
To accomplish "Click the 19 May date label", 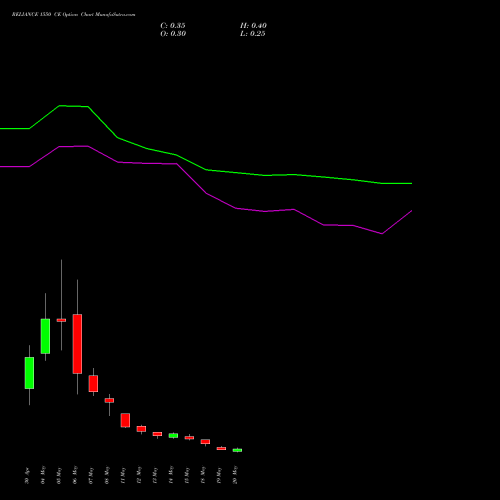I will 219,476.
